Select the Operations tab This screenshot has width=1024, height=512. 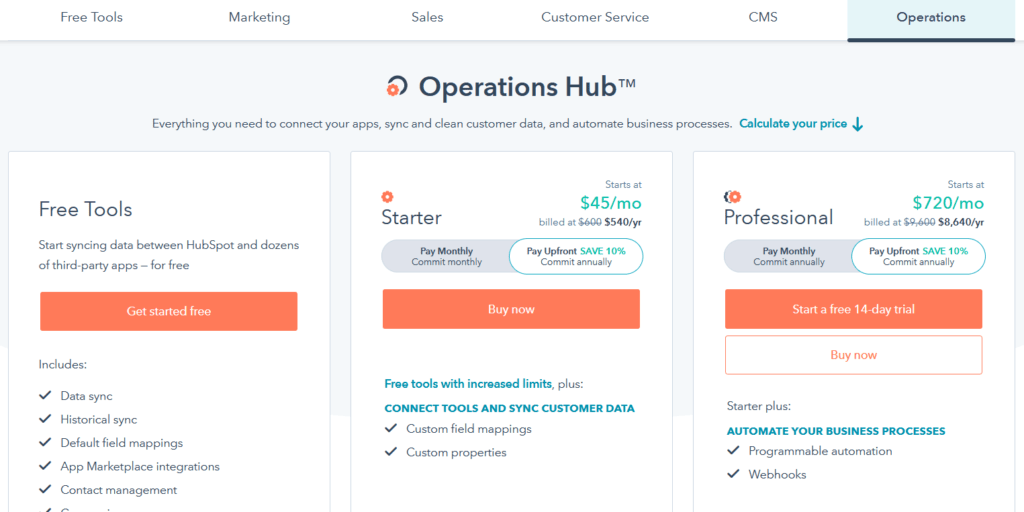click(931, 18)
